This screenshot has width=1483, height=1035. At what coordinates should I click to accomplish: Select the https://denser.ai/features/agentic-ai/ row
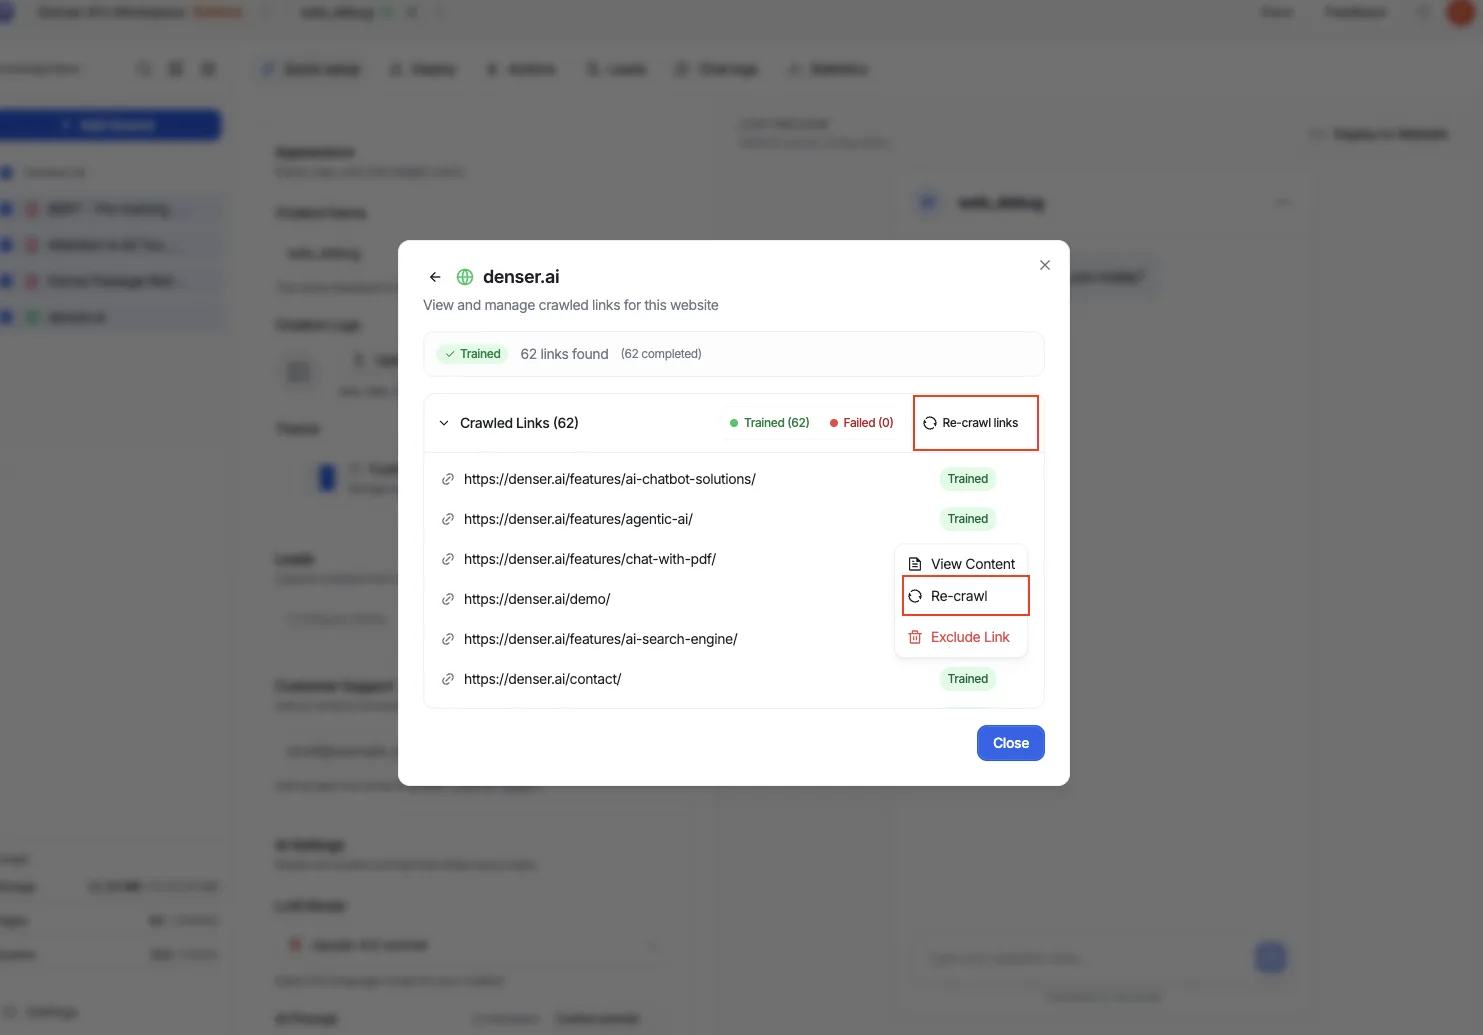pyautogui.click(x=734, y=519)
